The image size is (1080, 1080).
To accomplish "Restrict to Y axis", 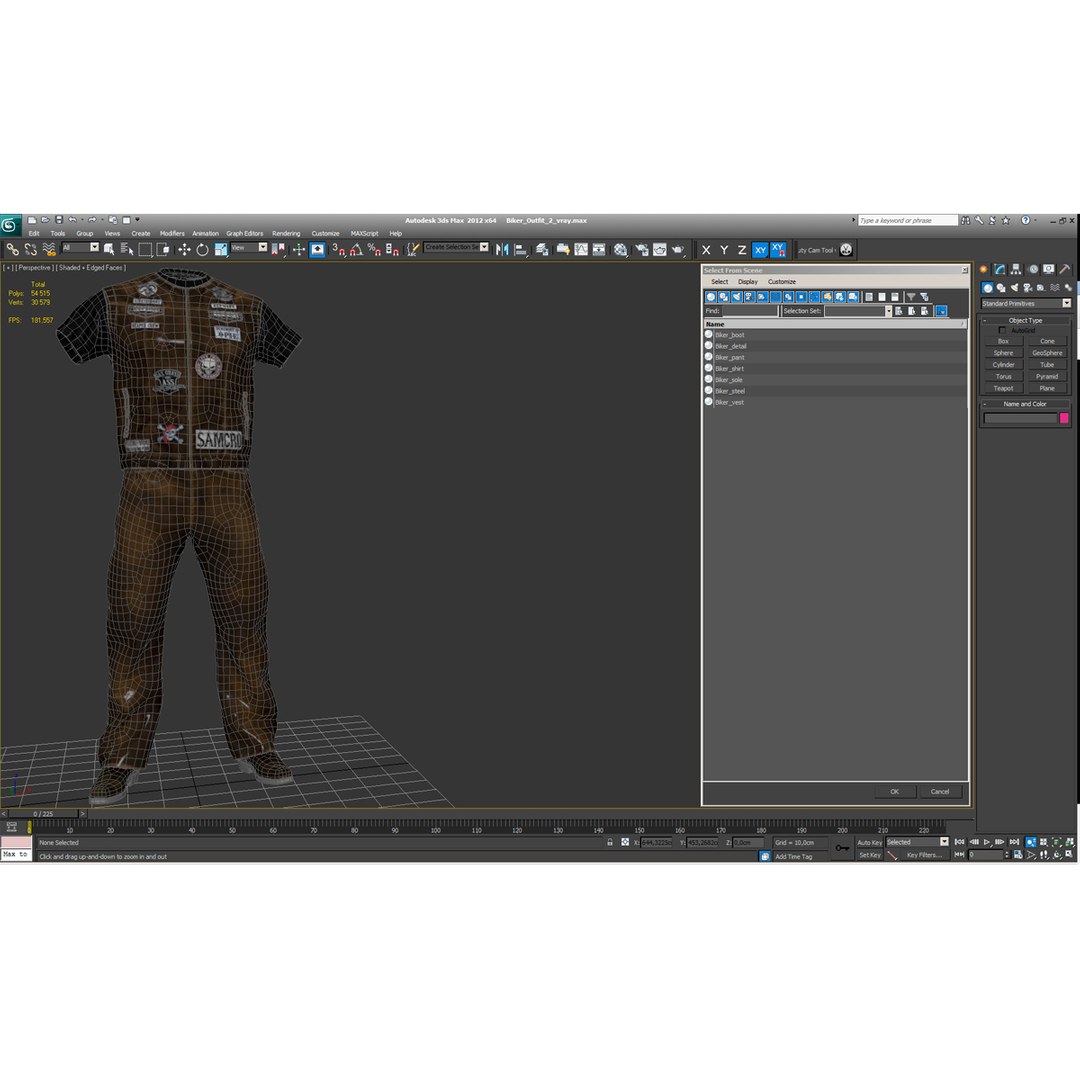I will point(724,250).
